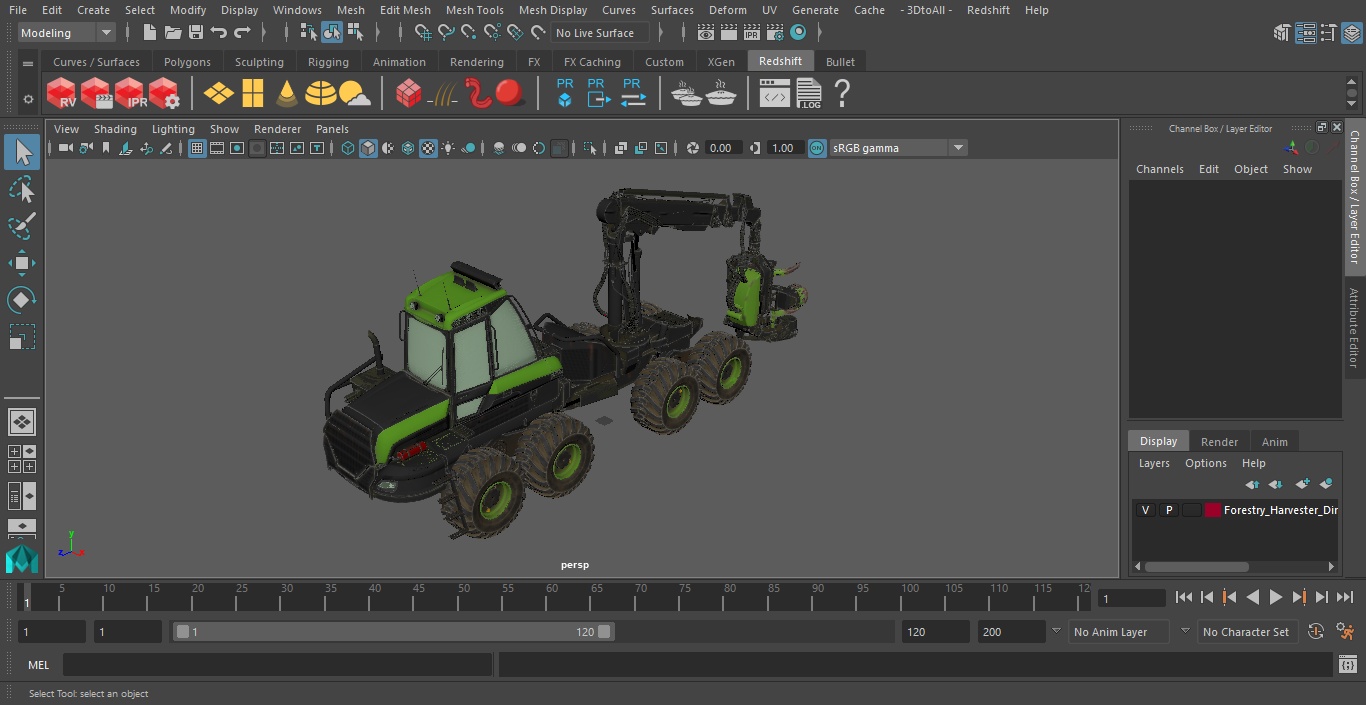Redo the last undone action
The image size is (1366, 705).
coord(242,33)
